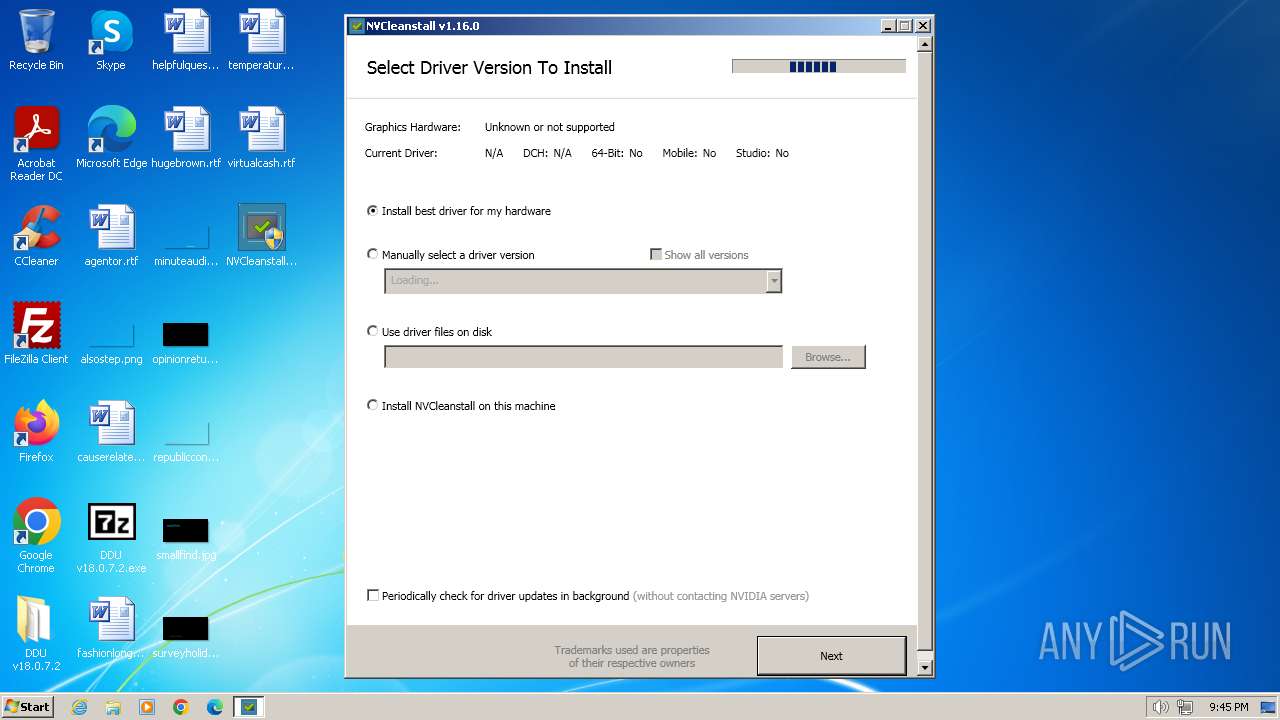Launch Firefox from the desktop
1280x720 pixels.
pos(36,433)
